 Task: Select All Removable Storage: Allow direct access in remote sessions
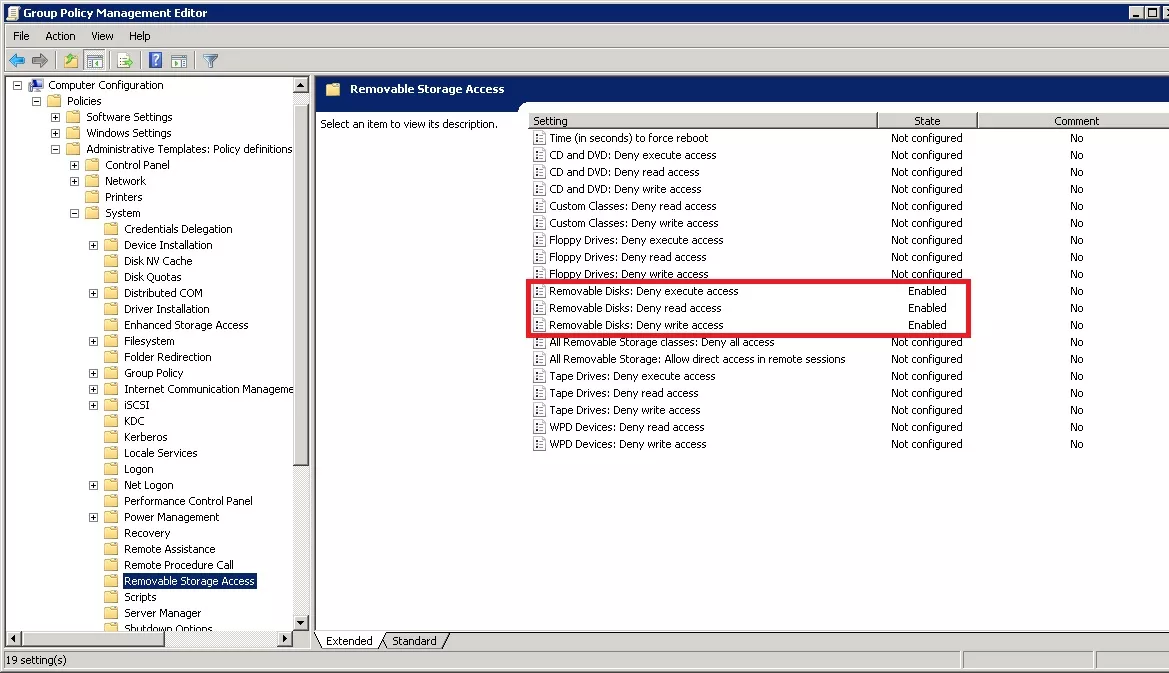point(697,359)
